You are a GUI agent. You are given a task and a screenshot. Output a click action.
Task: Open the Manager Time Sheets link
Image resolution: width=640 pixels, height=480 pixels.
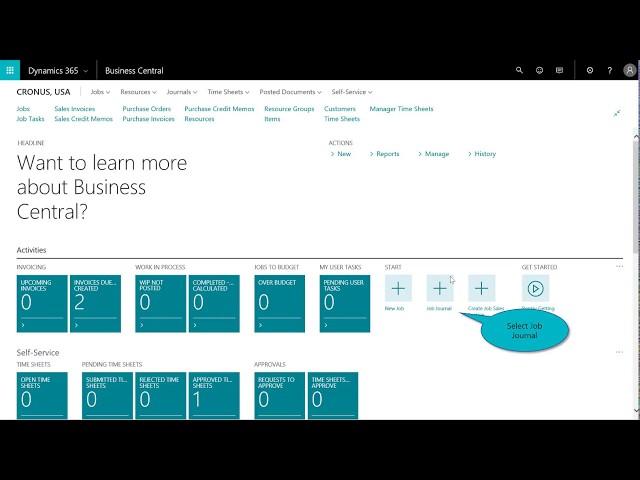point(401,109)
